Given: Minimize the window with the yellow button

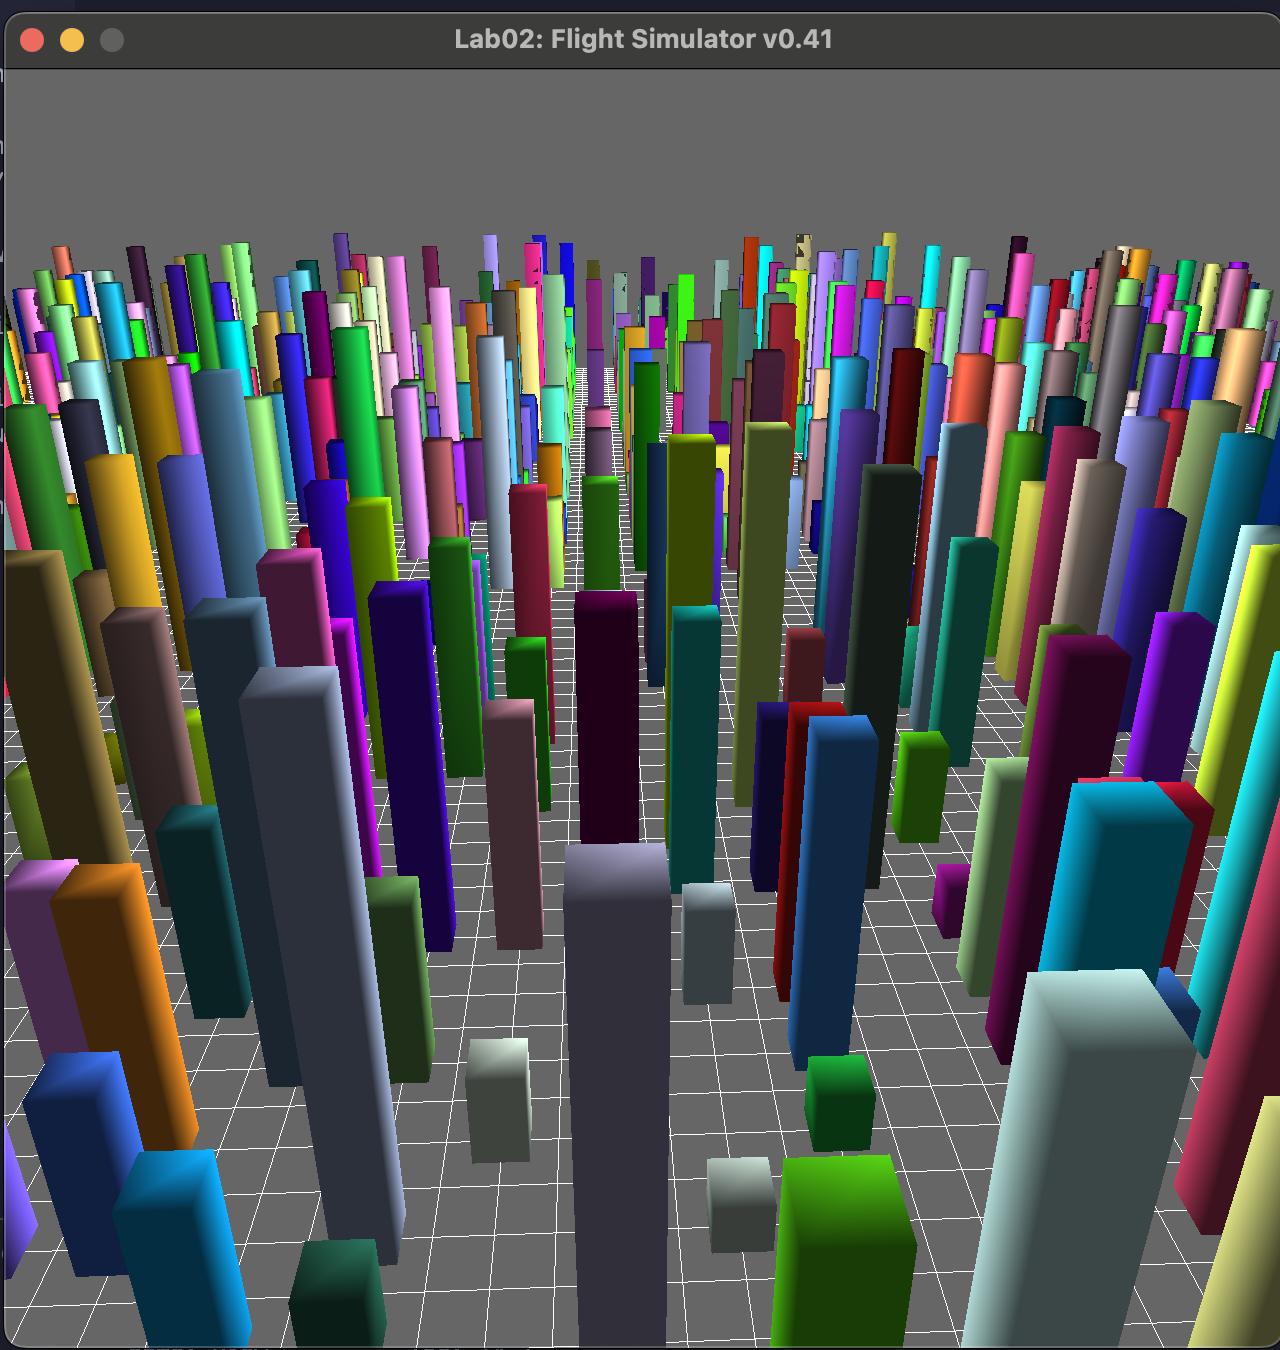Looking at the screenshot, I should point(72,40).
